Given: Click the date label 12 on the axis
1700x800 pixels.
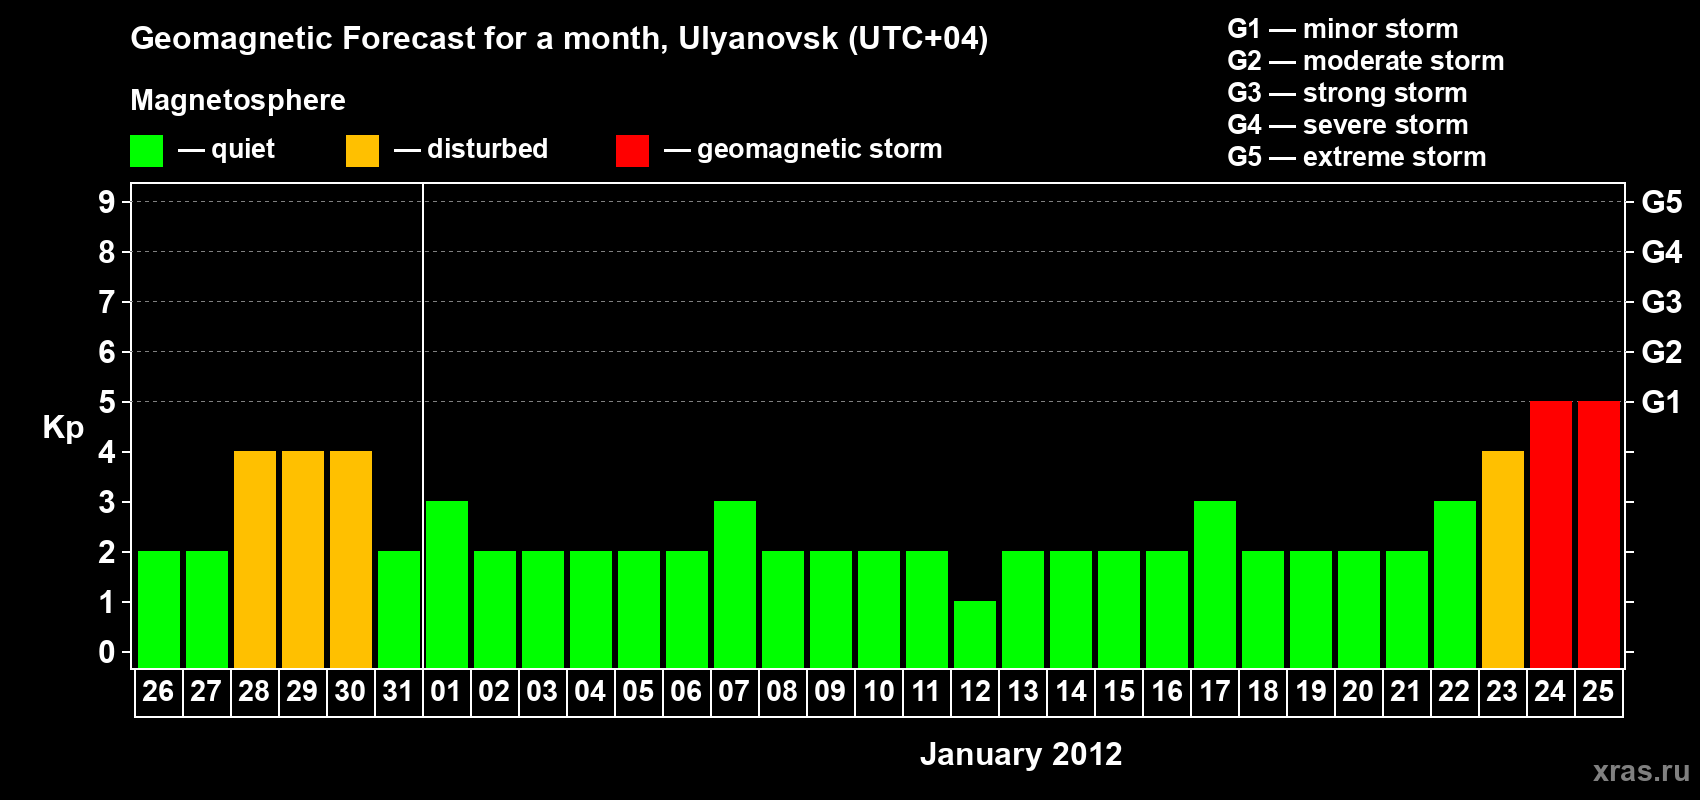Looking at the screenshot, I should (x=975, y=692).
